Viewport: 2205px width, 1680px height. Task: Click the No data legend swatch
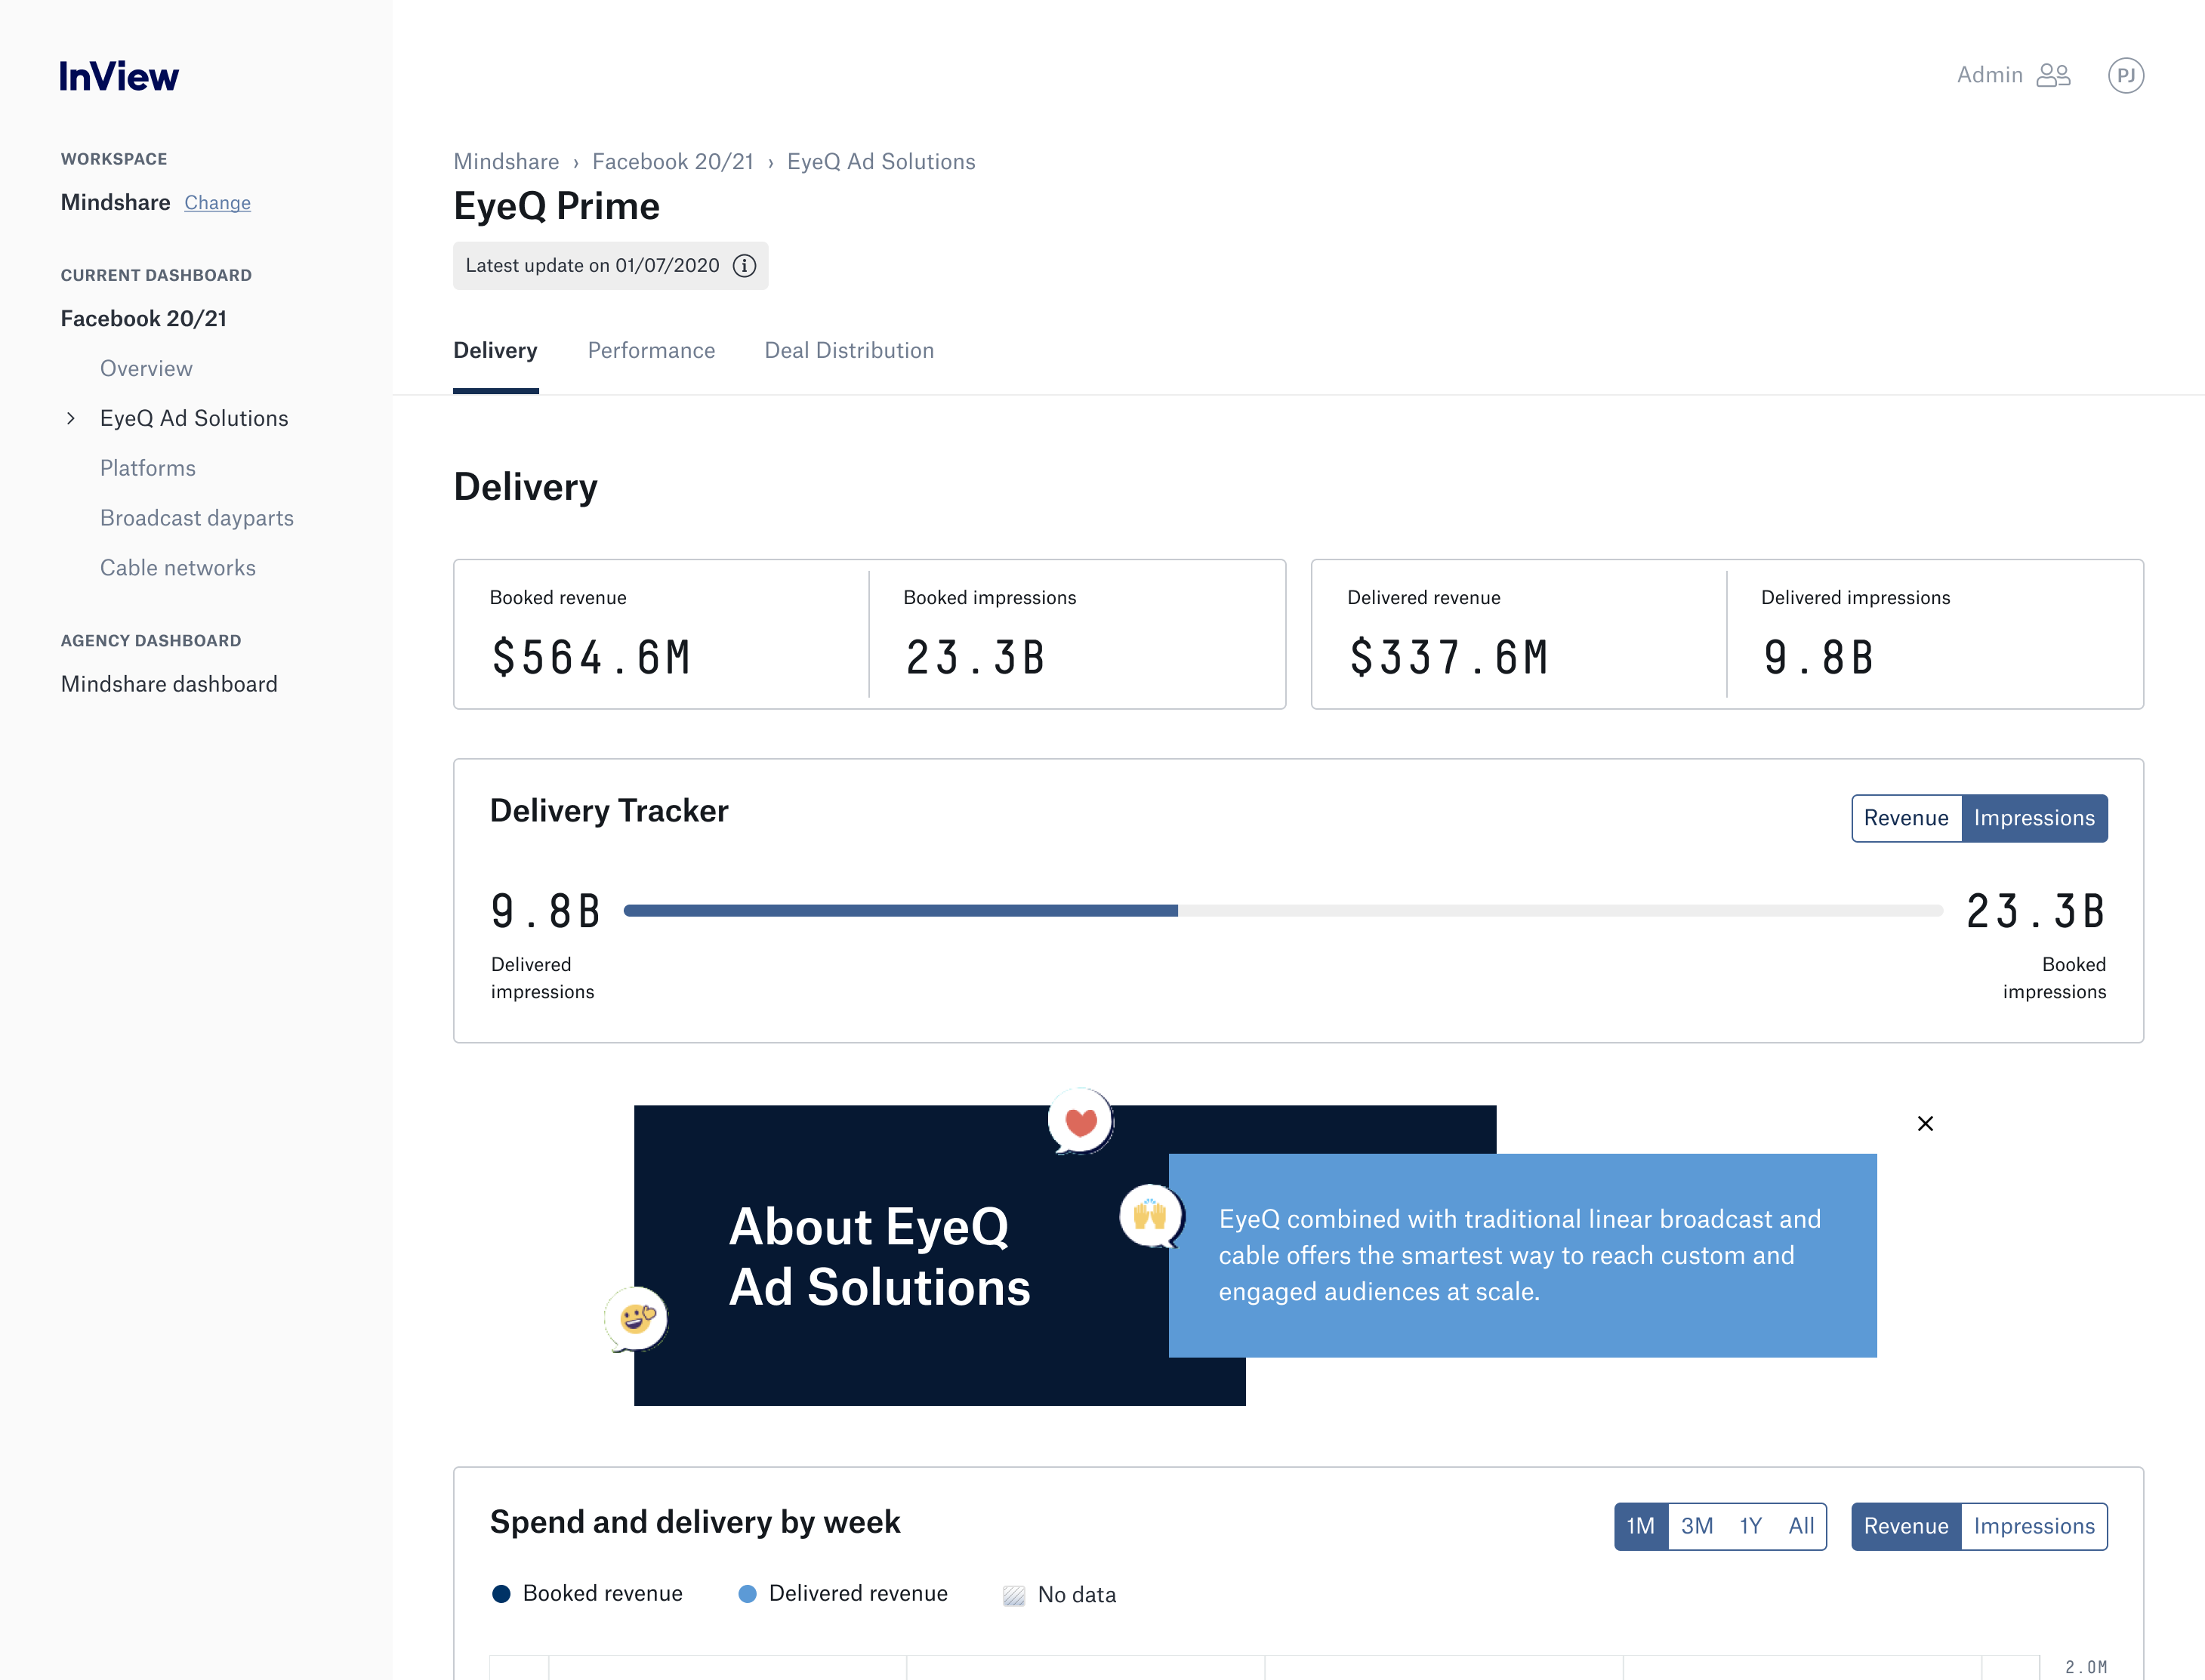coord(1013,1595)
